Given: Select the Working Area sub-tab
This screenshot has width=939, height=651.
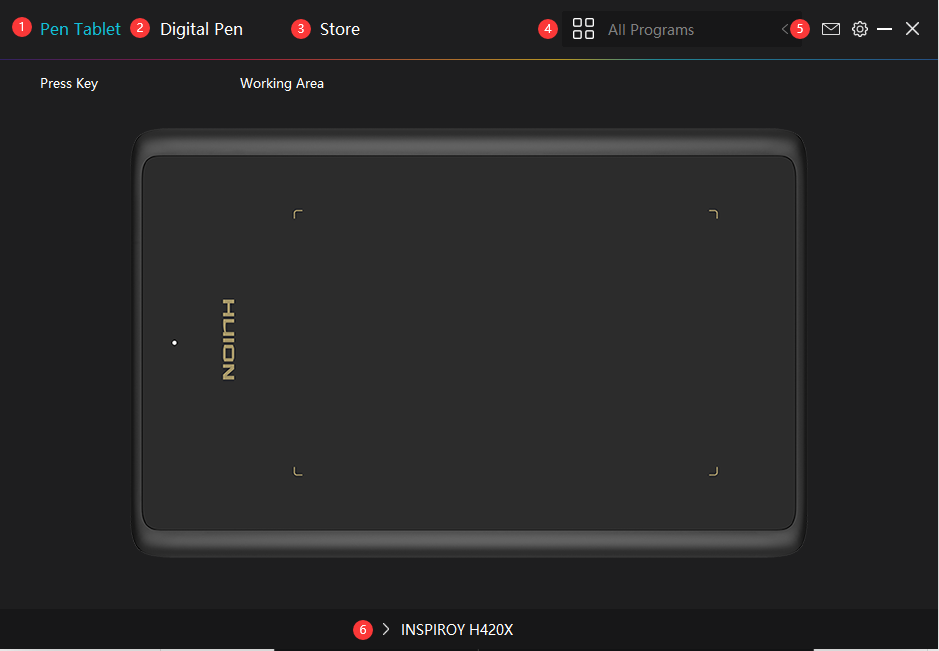Looking at the screenshot, I should click(282, 83).
